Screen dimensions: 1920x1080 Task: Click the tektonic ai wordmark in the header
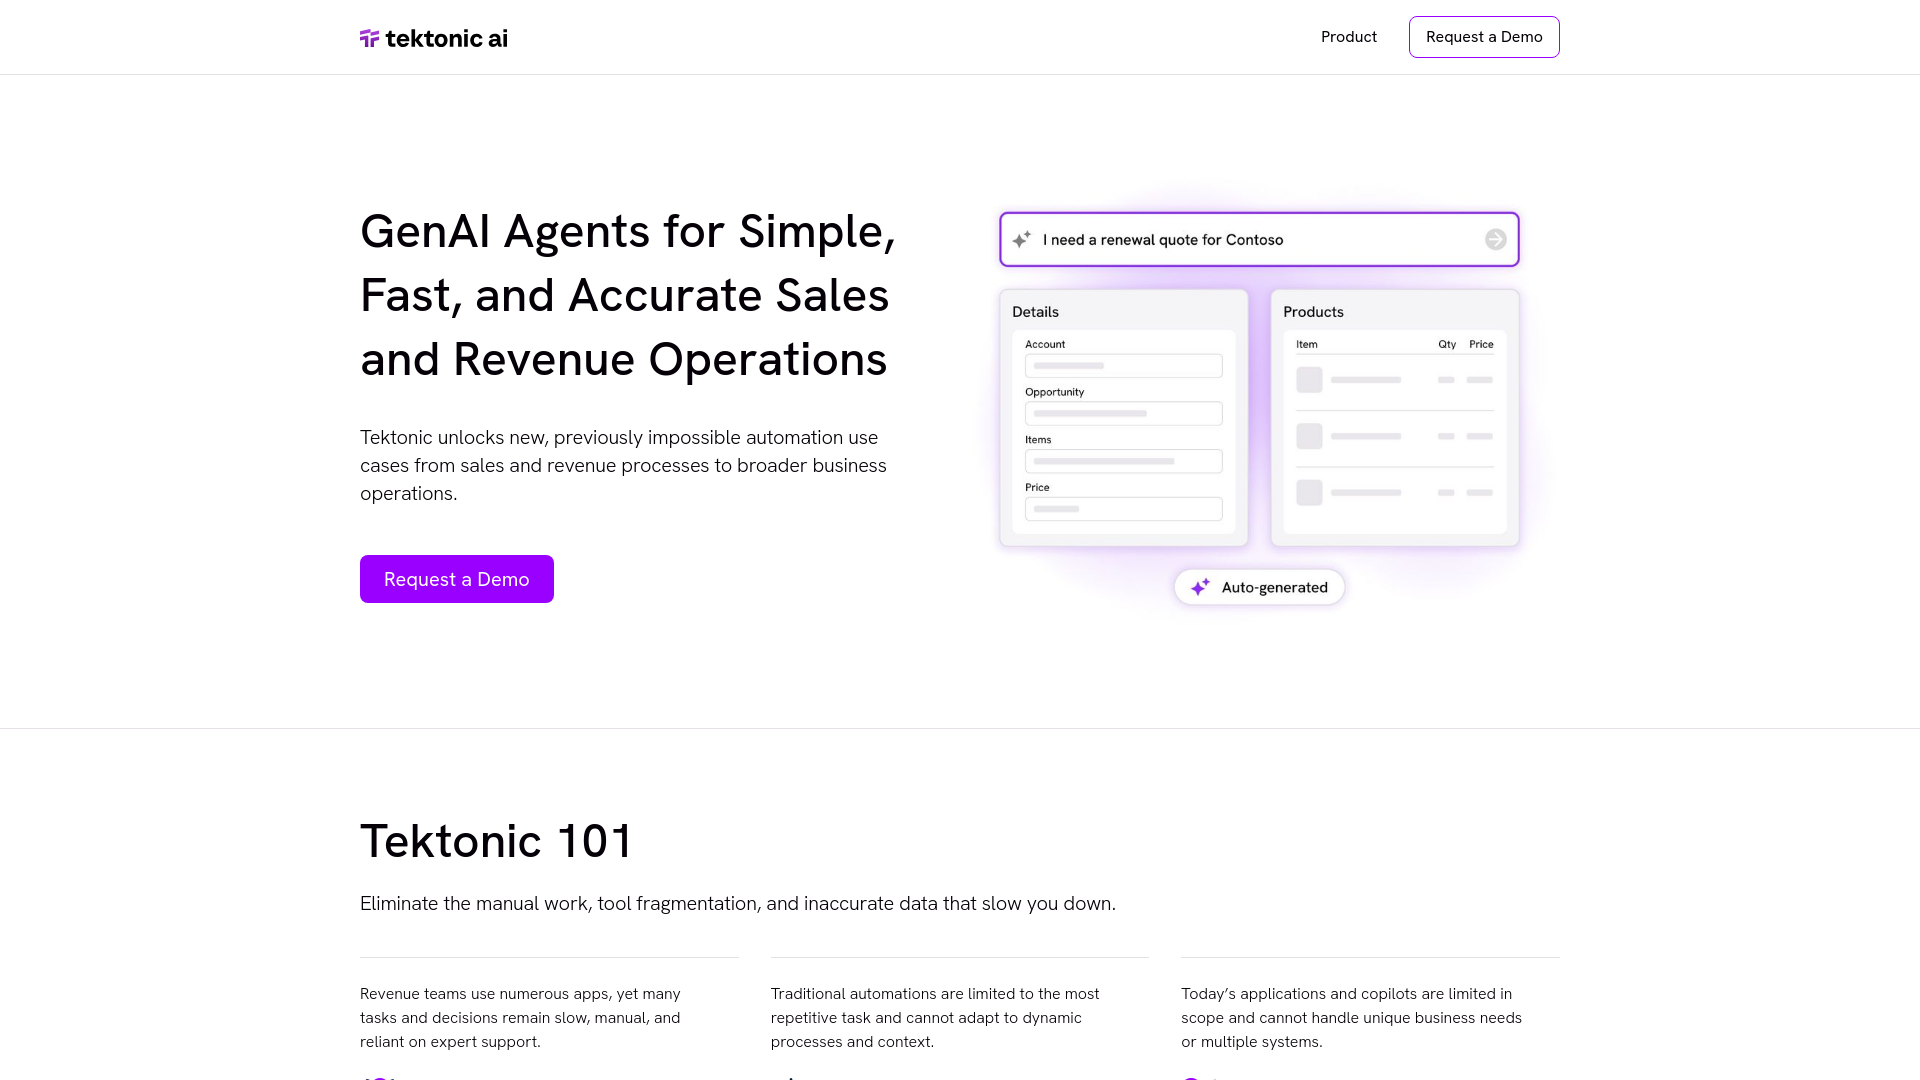coord(448,38)
